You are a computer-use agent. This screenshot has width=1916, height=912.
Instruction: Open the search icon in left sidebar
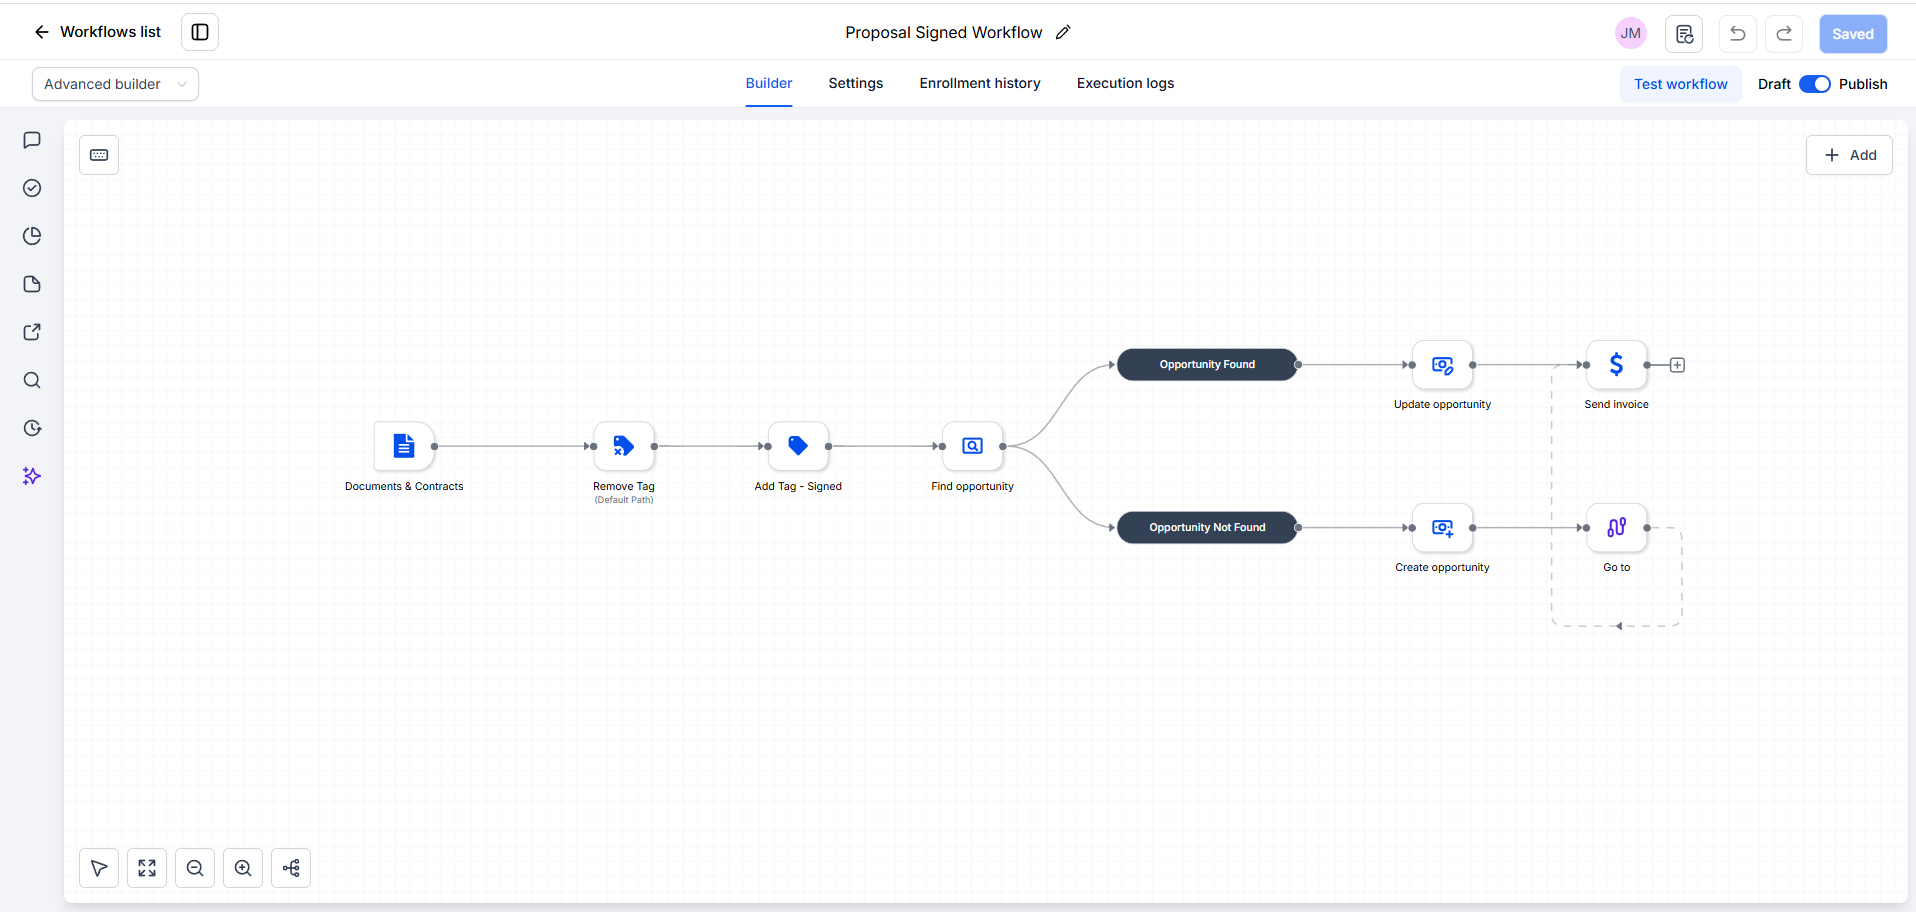coord(32,380)
